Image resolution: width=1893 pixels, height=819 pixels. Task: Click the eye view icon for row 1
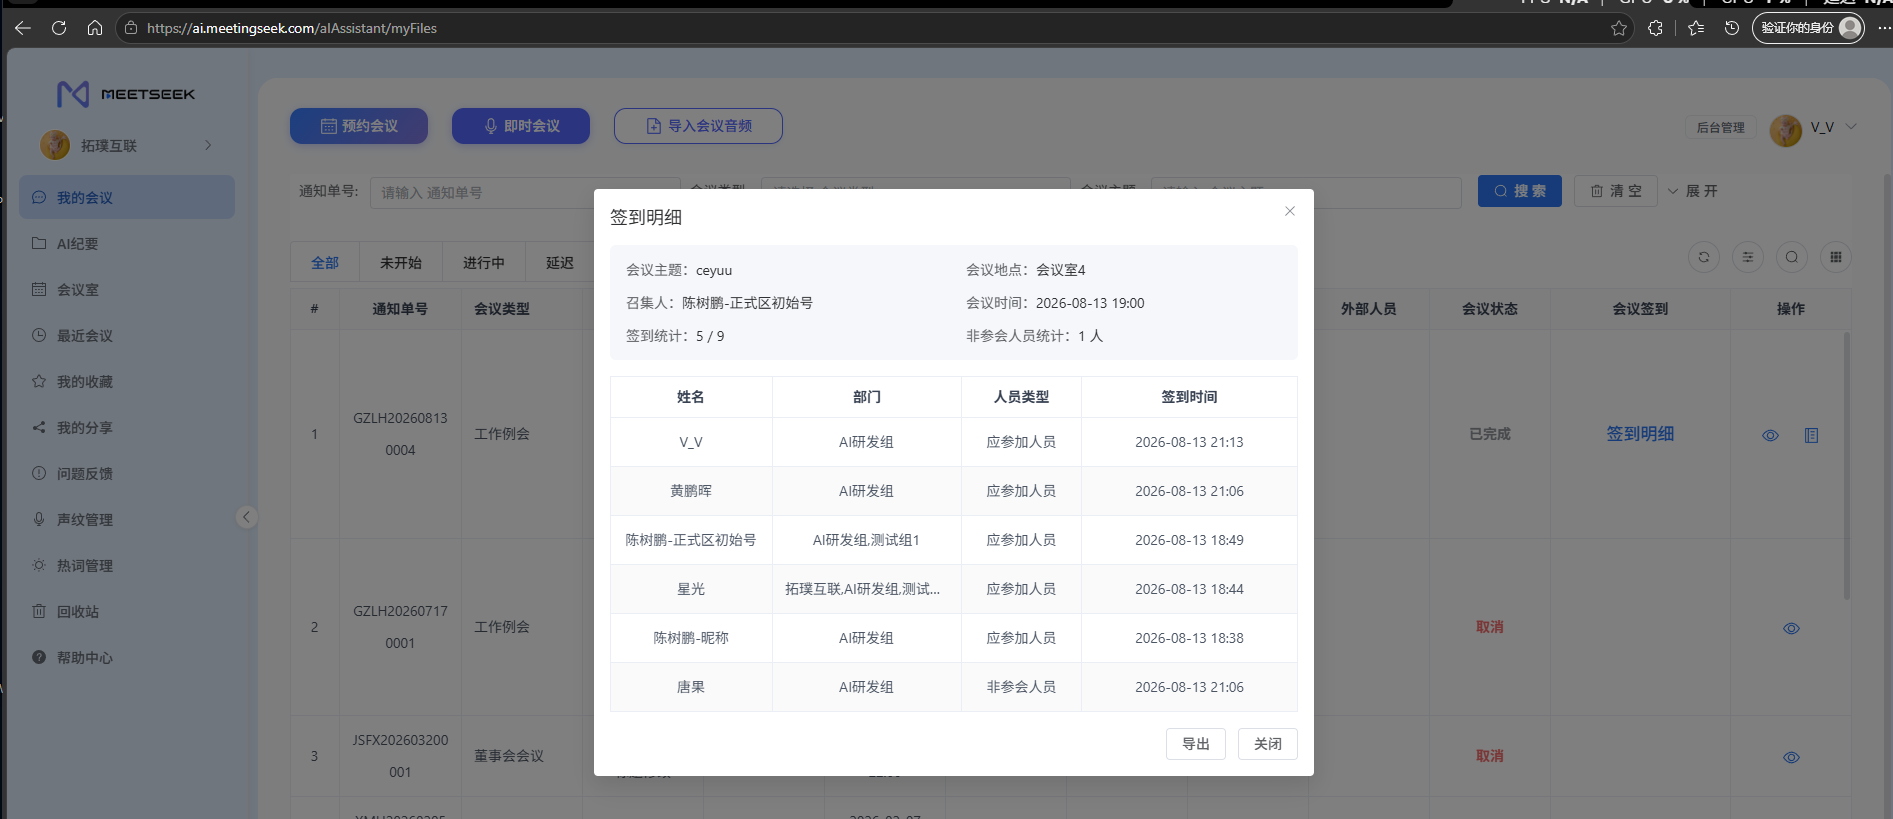tap(1770, 435)
